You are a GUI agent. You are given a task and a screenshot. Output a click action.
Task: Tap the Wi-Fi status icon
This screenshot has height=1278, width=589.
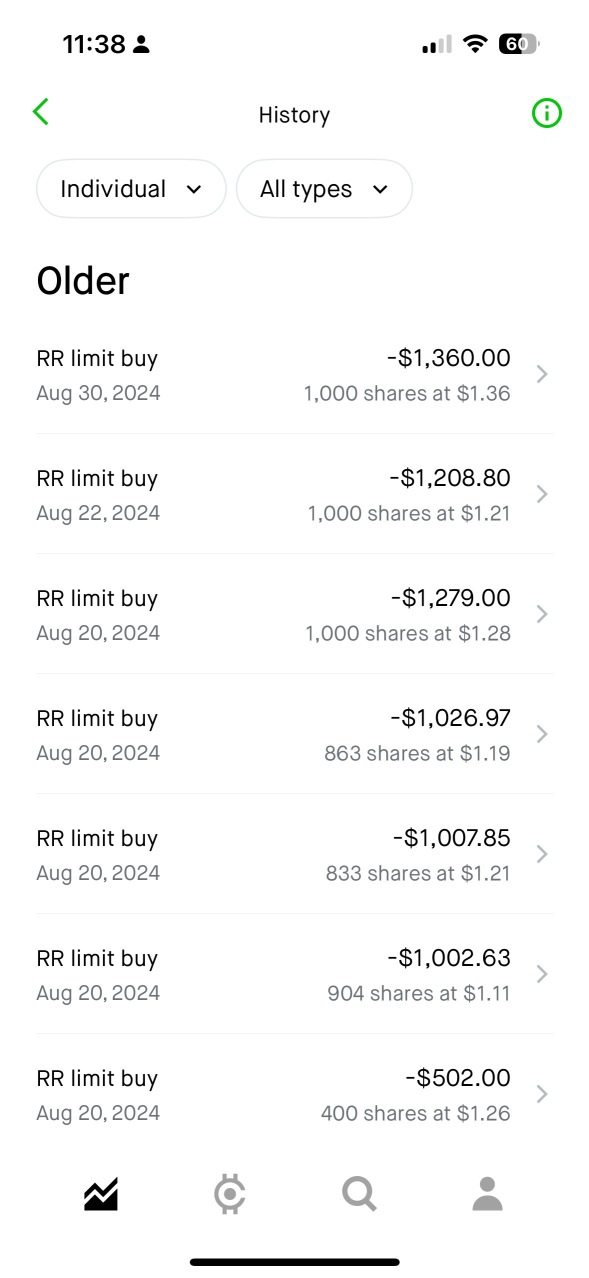(x=476, y=44)
